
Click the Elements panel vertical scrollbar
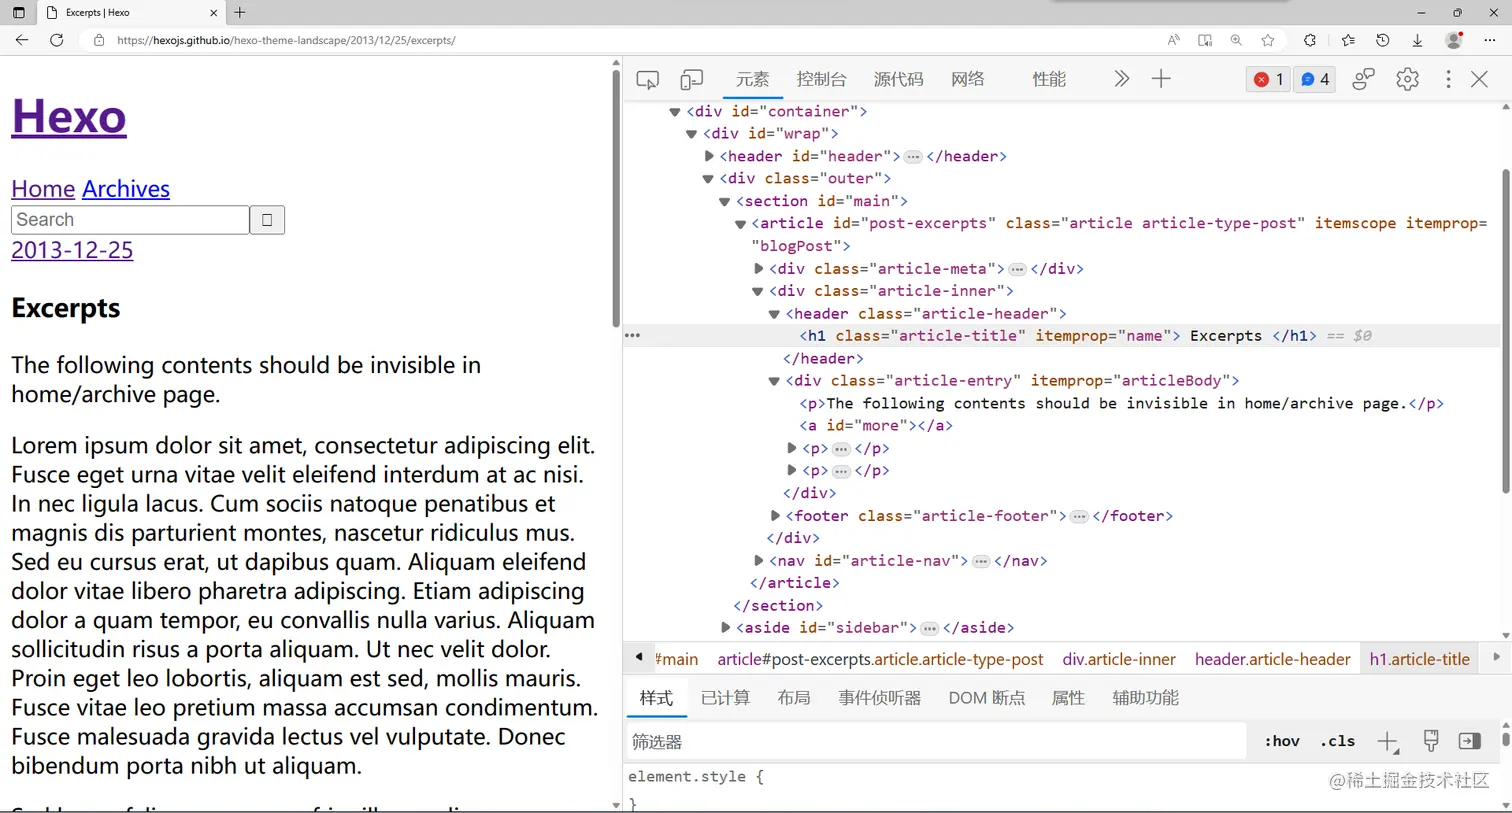click(x=1506, y=331)
